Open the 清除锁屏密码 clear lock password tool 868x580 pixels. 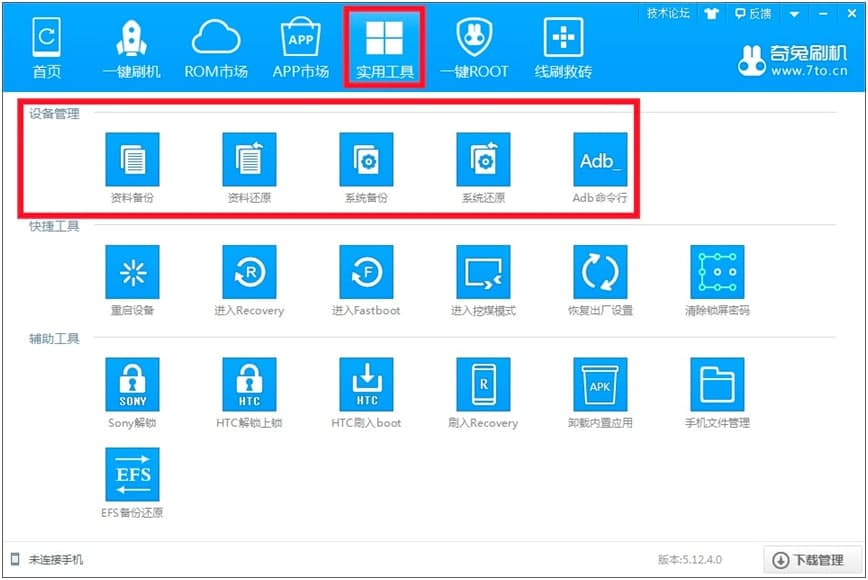pyautogui.click(x=717, y=272)
